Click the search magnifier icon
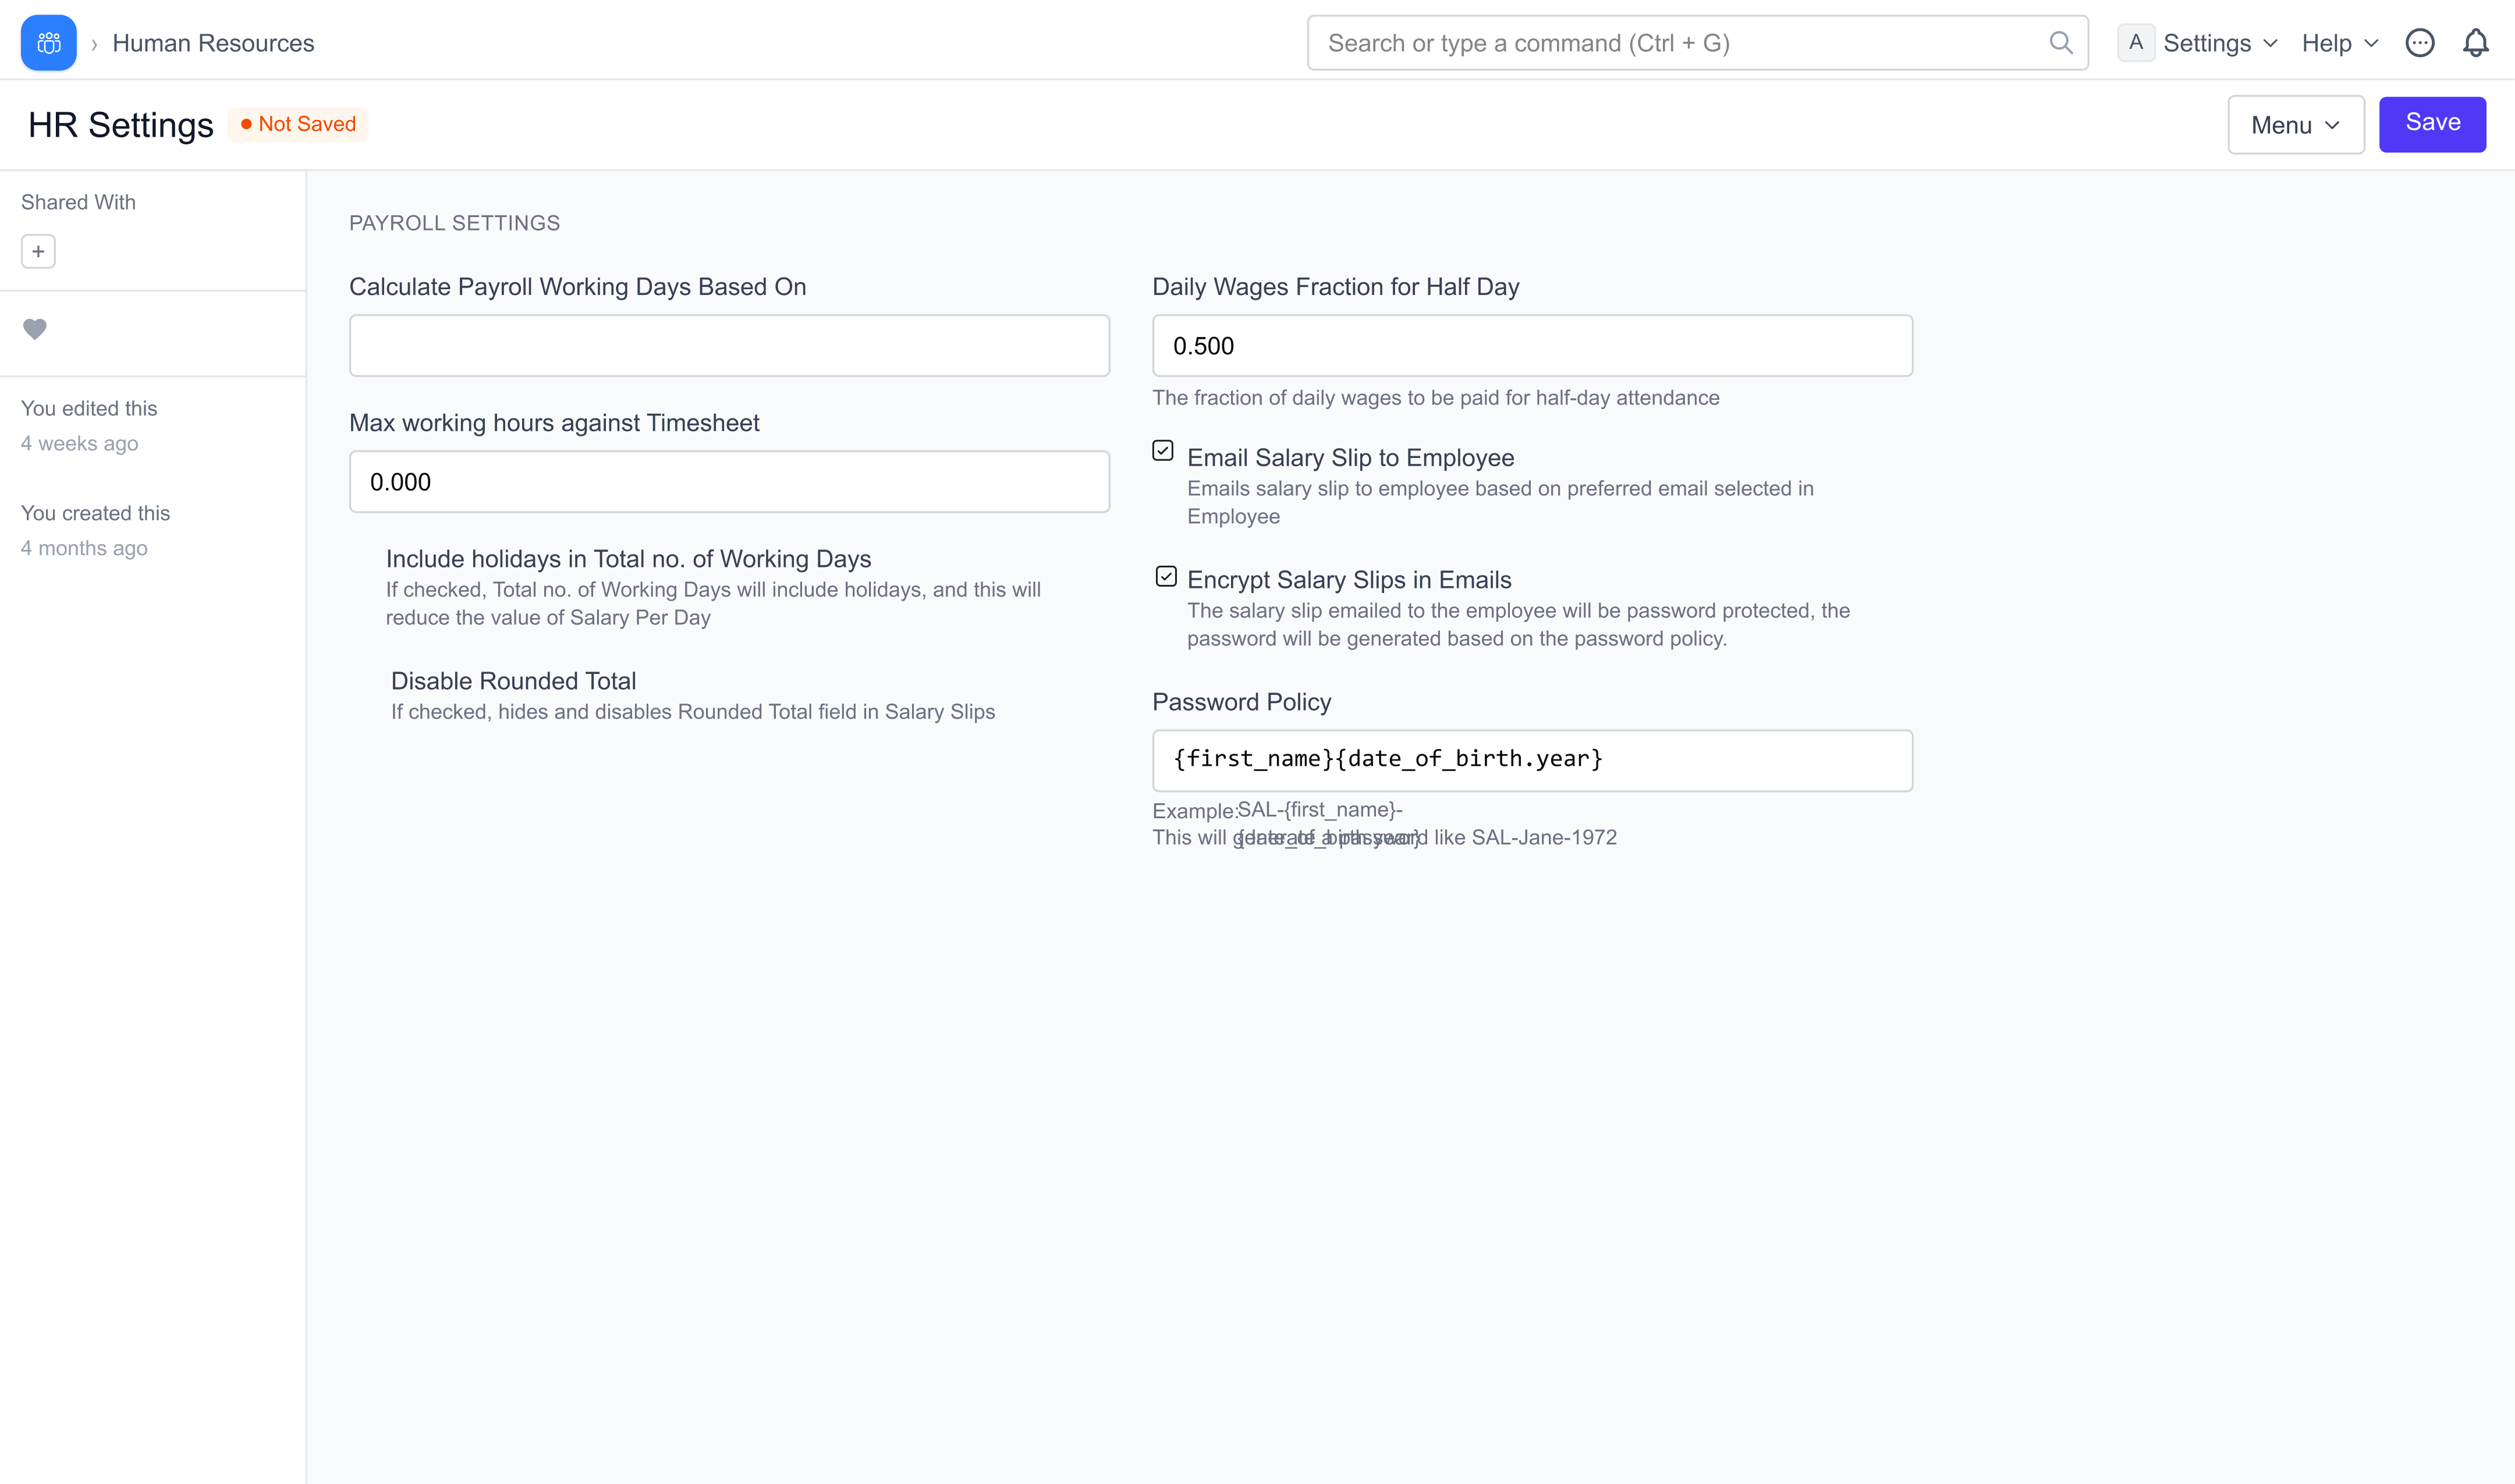This screenshot has width=2515, height=1484. 2060,43
